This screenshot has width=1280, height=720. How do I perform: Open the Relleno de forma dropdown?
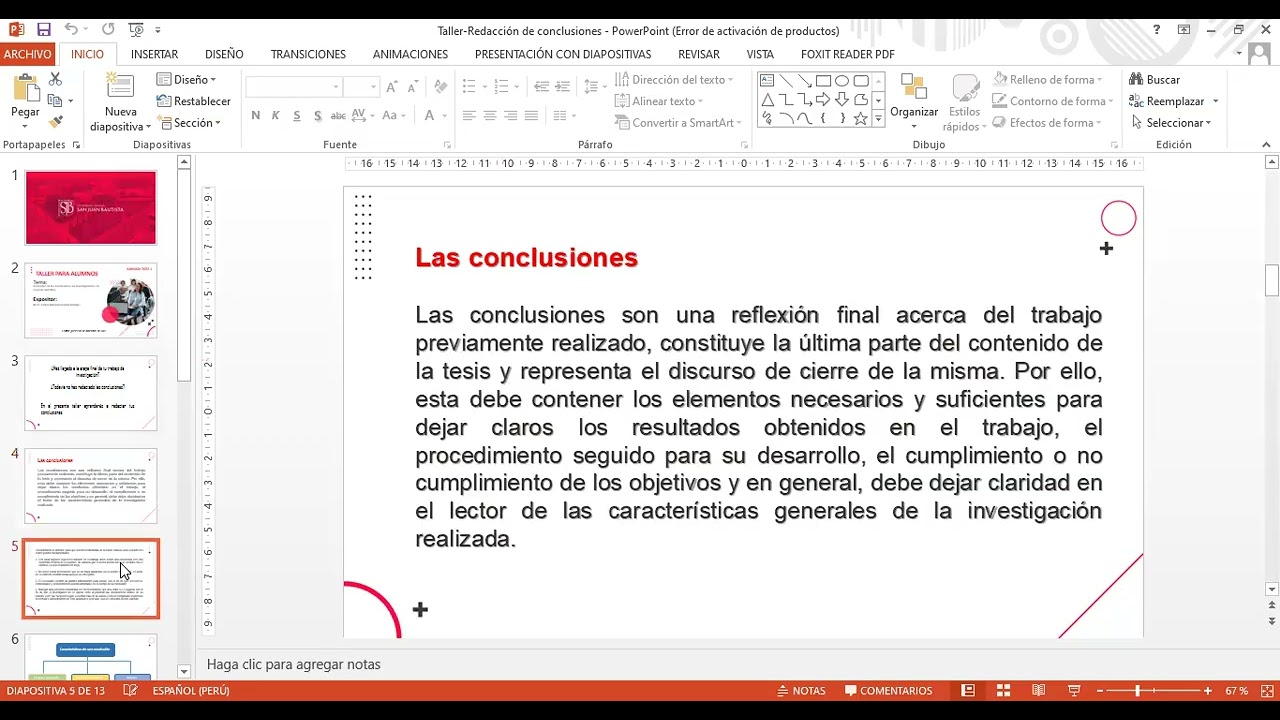(x=1048, y=79)
